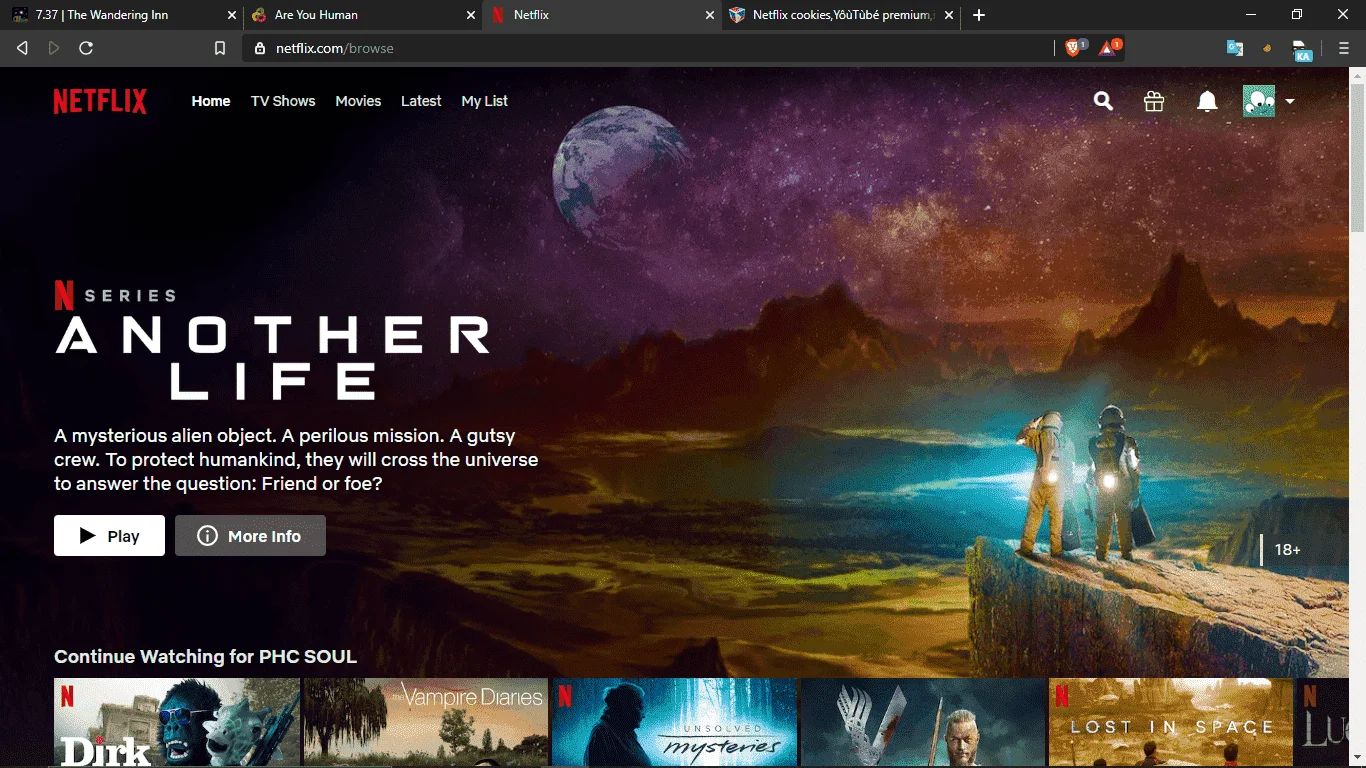This screenshot has width=1366, height=768.
Task: Close the Netflix cookies tab
Action: [949, 15]
